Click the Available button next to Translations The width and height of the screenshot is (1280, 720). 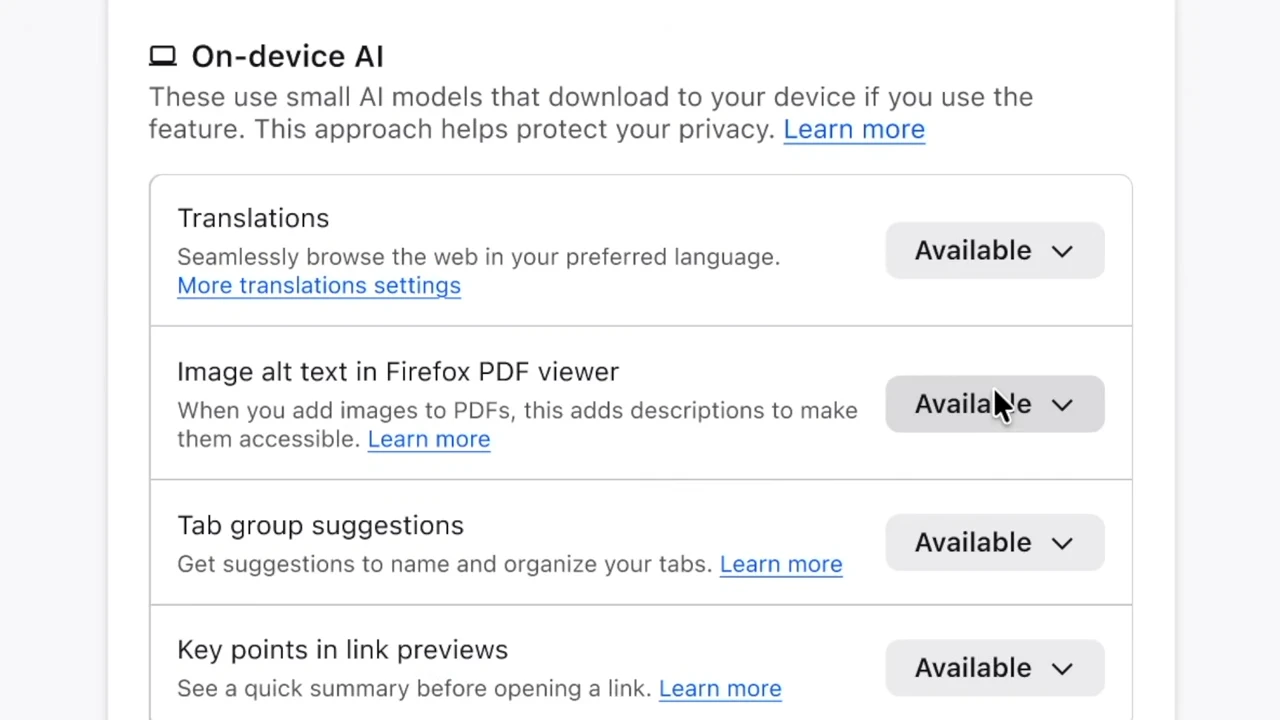click(x=994, y=250)
